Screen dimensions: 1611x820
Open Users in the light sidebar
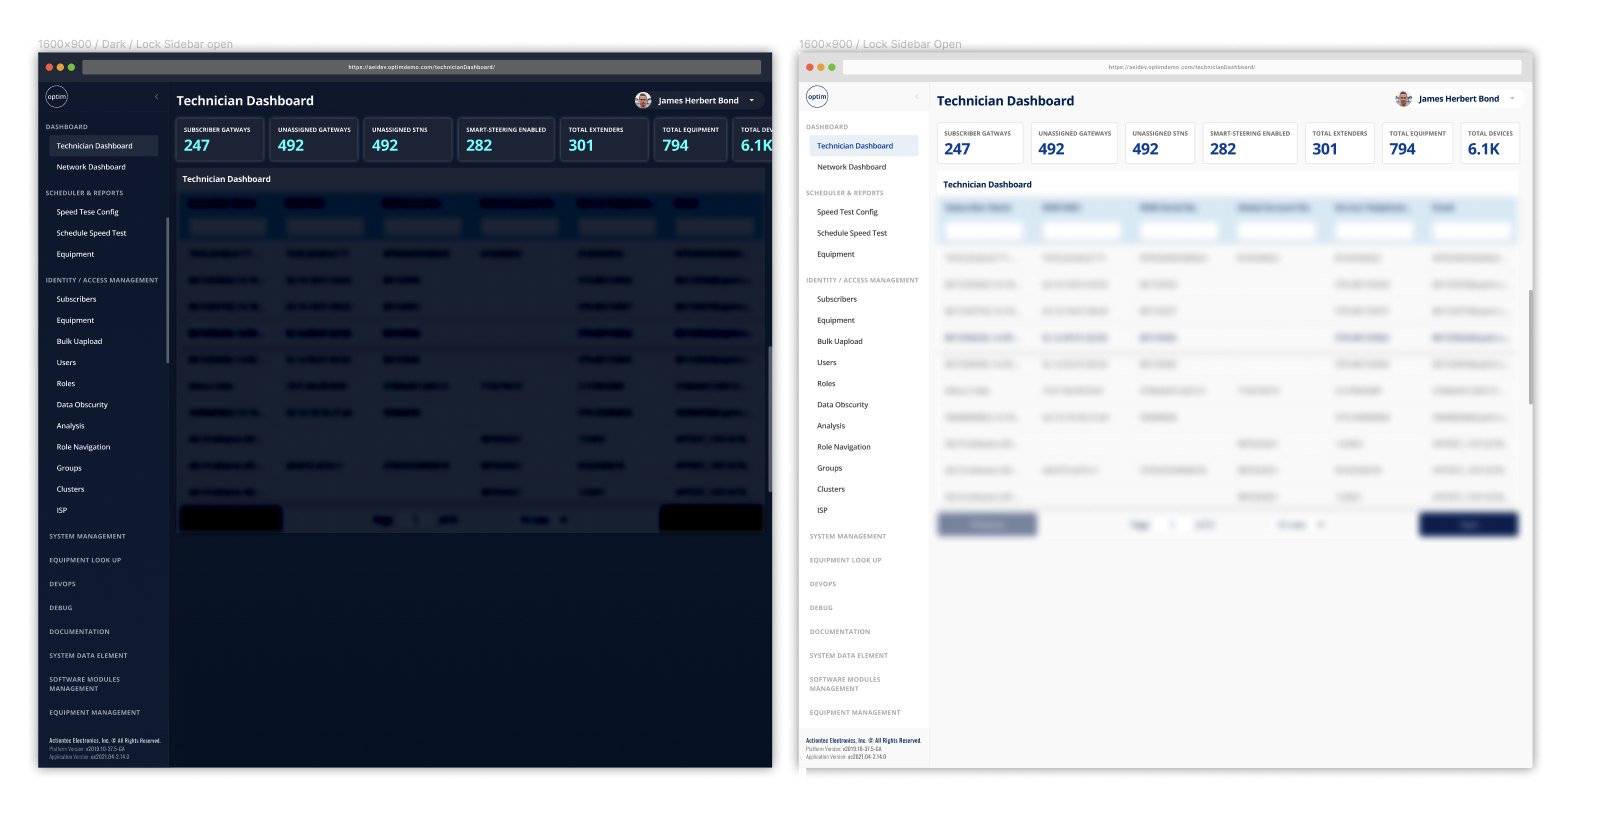coord(827,362)
